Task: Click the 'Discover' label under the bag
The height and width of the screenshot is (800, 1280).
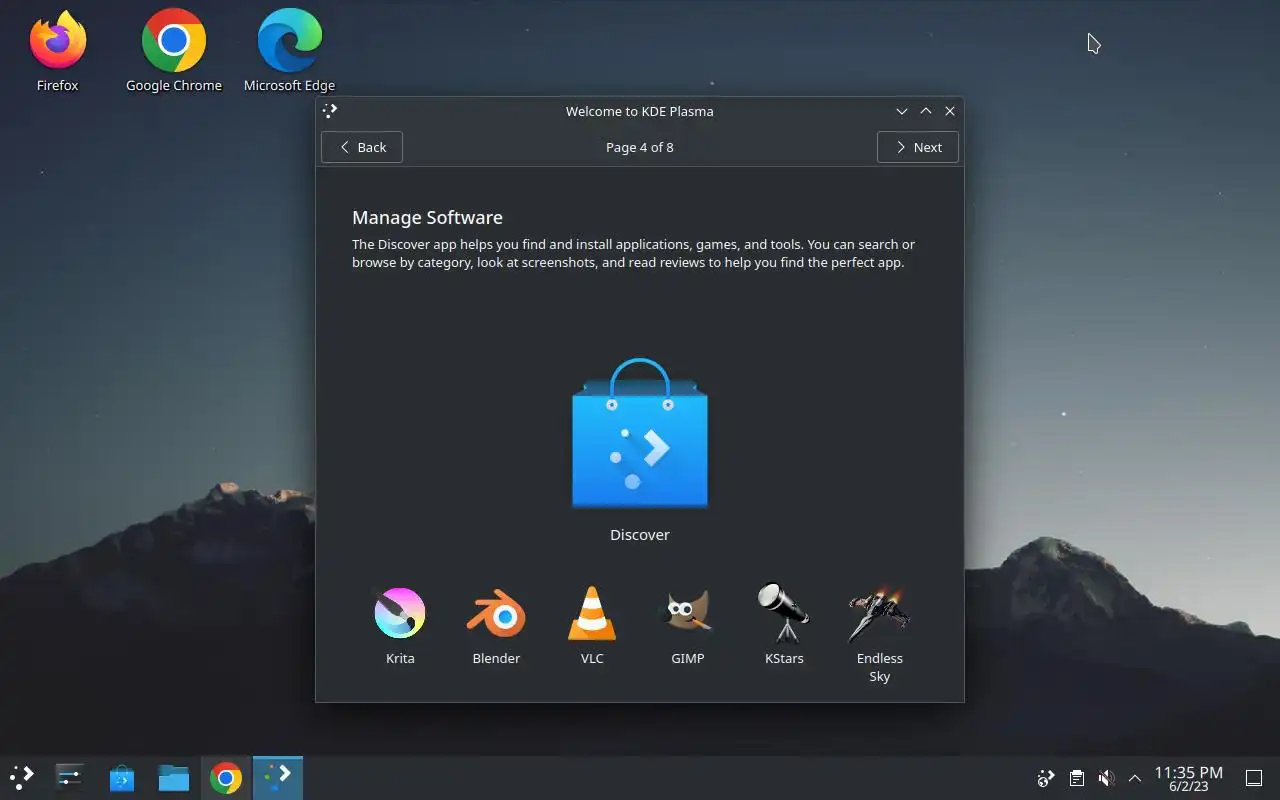Action: 640,535
